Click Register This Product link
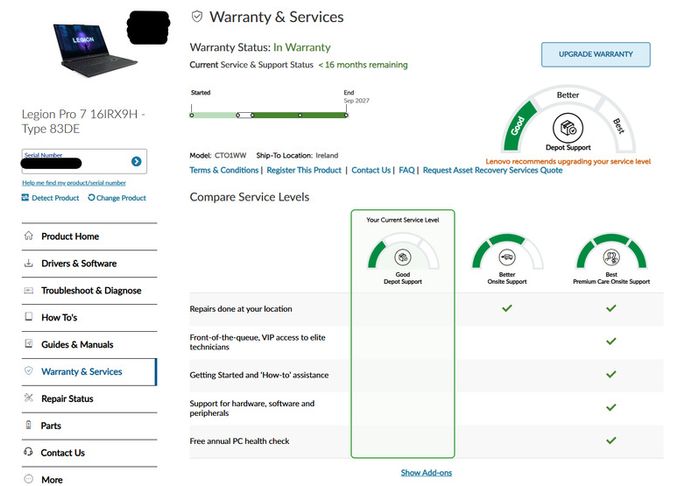Image resolution: width=700 pixels, height=486 pixels. click(304, 170)
